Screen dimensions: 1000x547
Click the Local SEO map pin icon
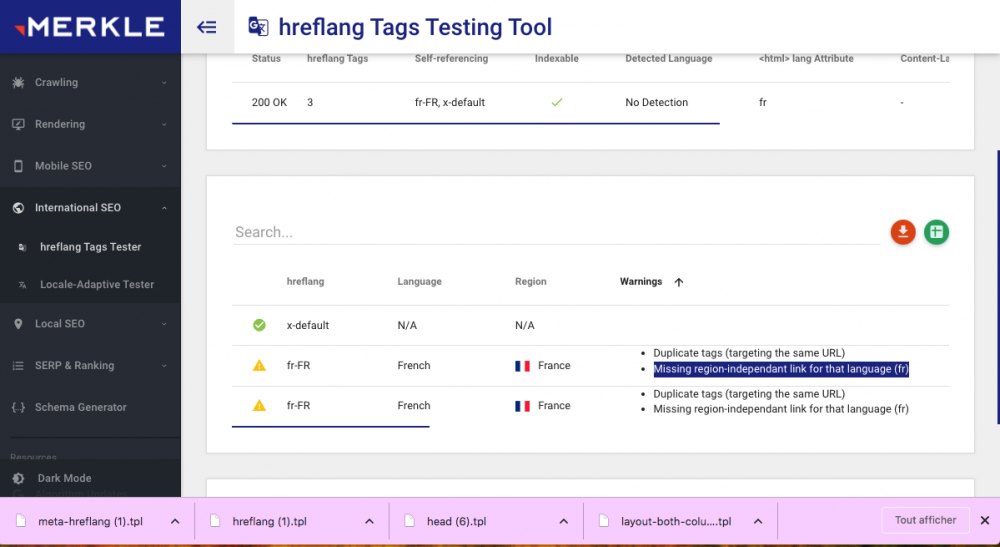click(x=18, y=324)
